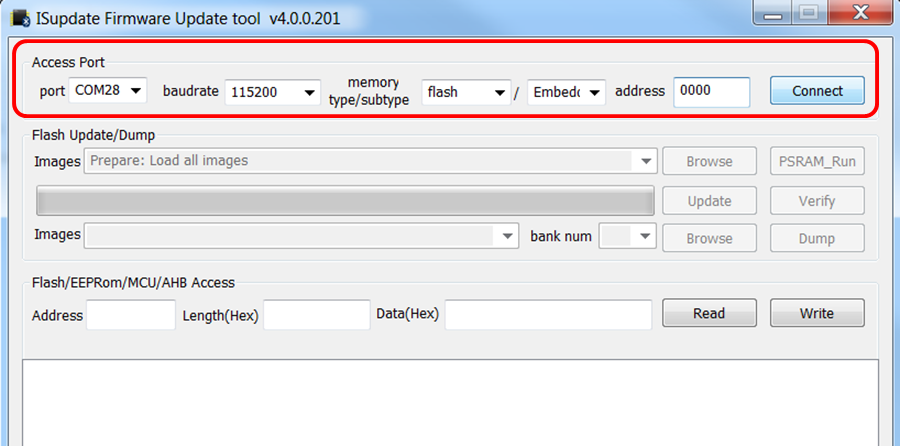Click the top Browse button

click(709, 161)
